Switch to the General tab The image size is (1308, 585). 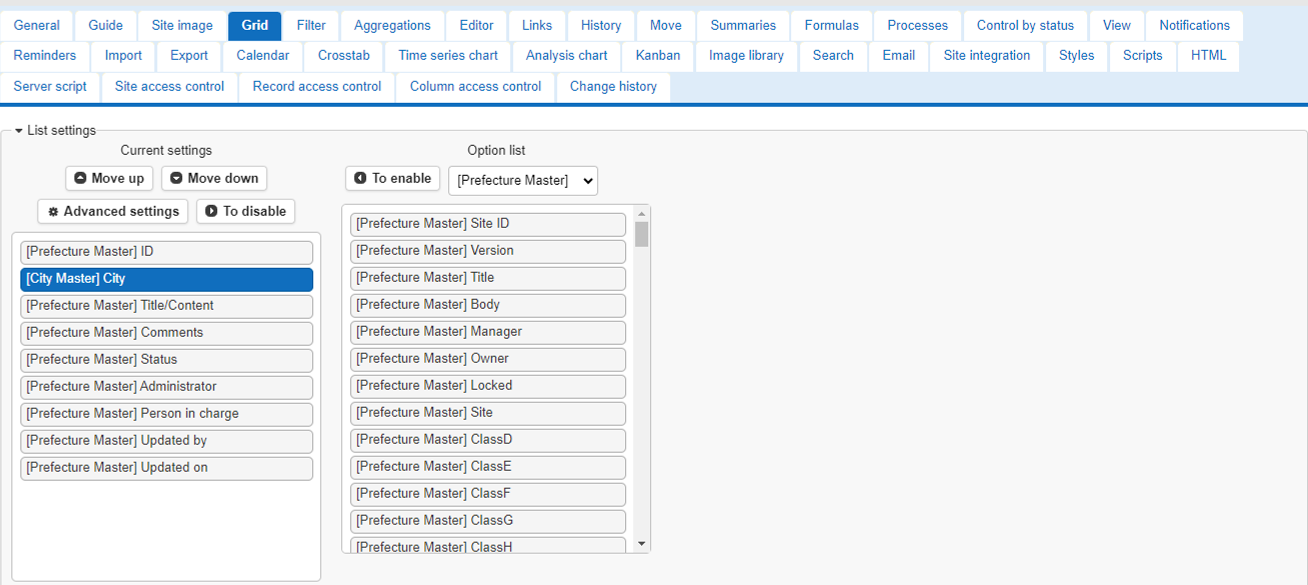pyautogui.click(x=37, y=25)
